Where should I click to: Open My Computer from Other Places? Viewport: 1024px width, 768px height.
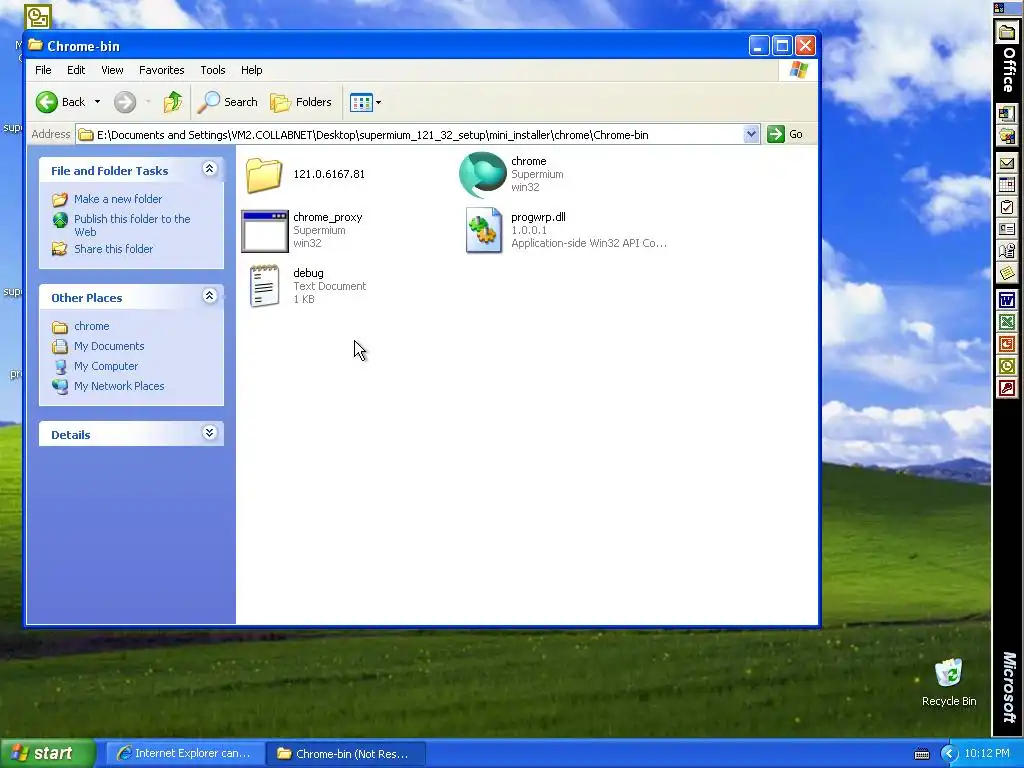tap(106, 366)
